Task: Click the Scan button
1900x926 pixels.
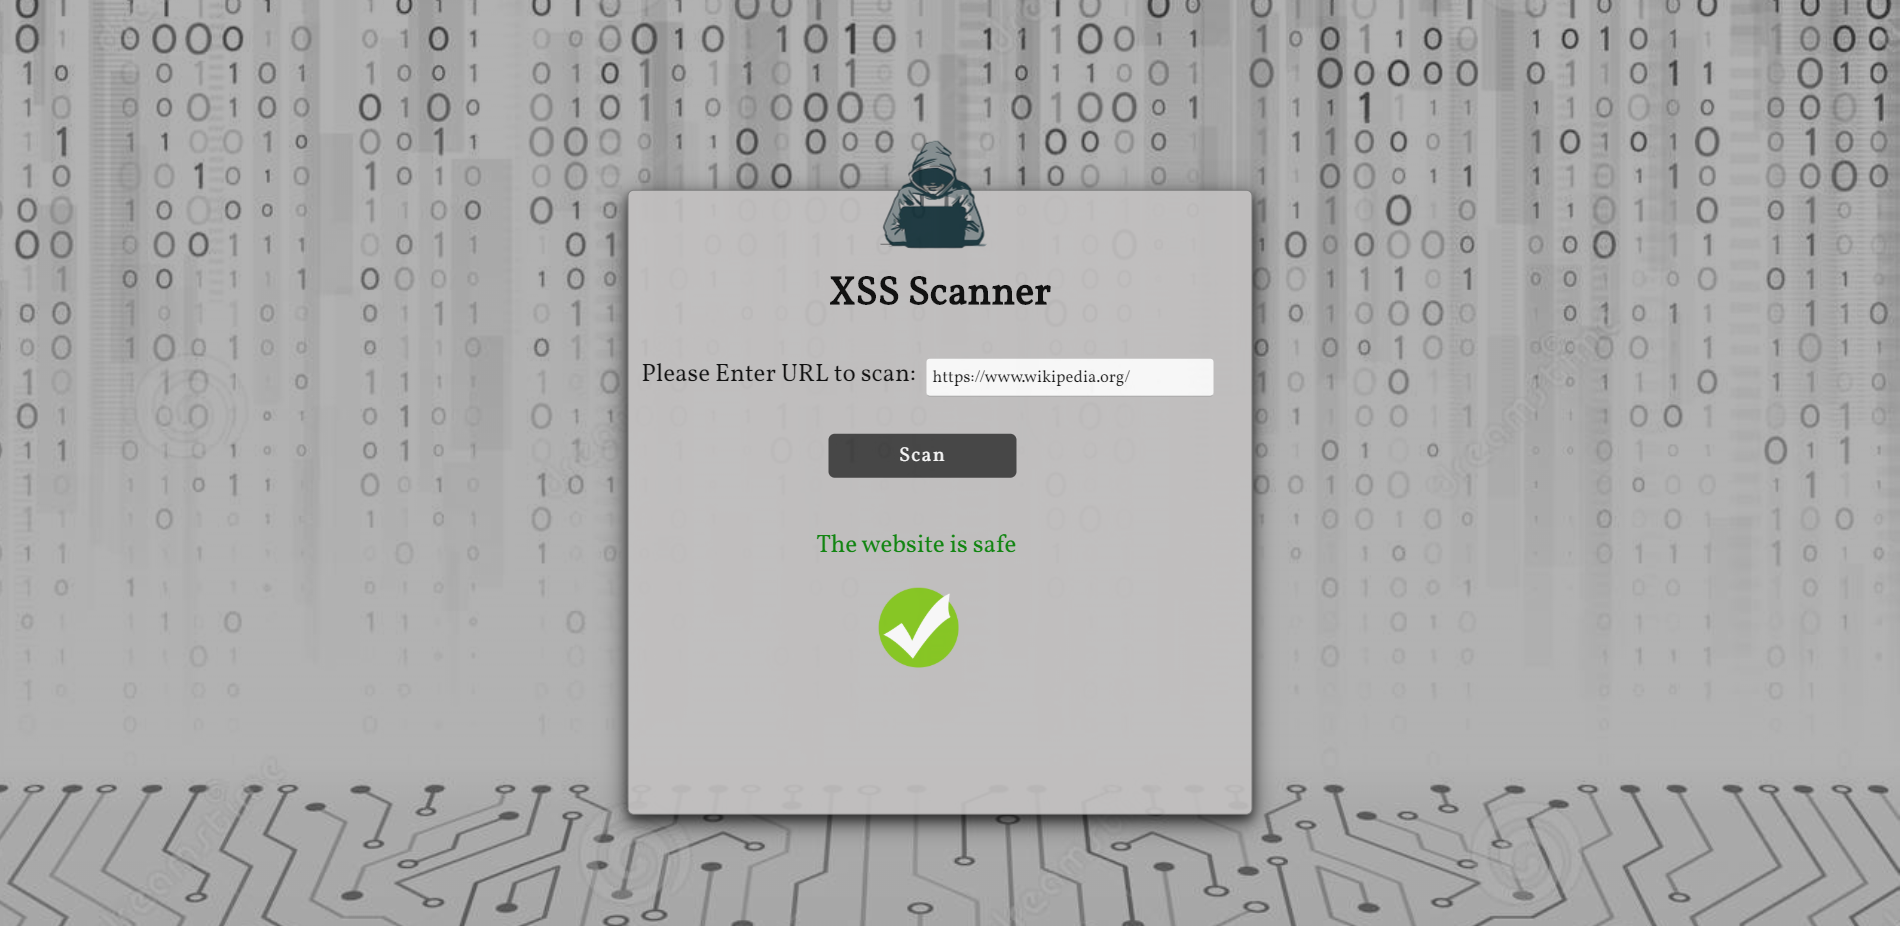Action: tap(922, 455)
